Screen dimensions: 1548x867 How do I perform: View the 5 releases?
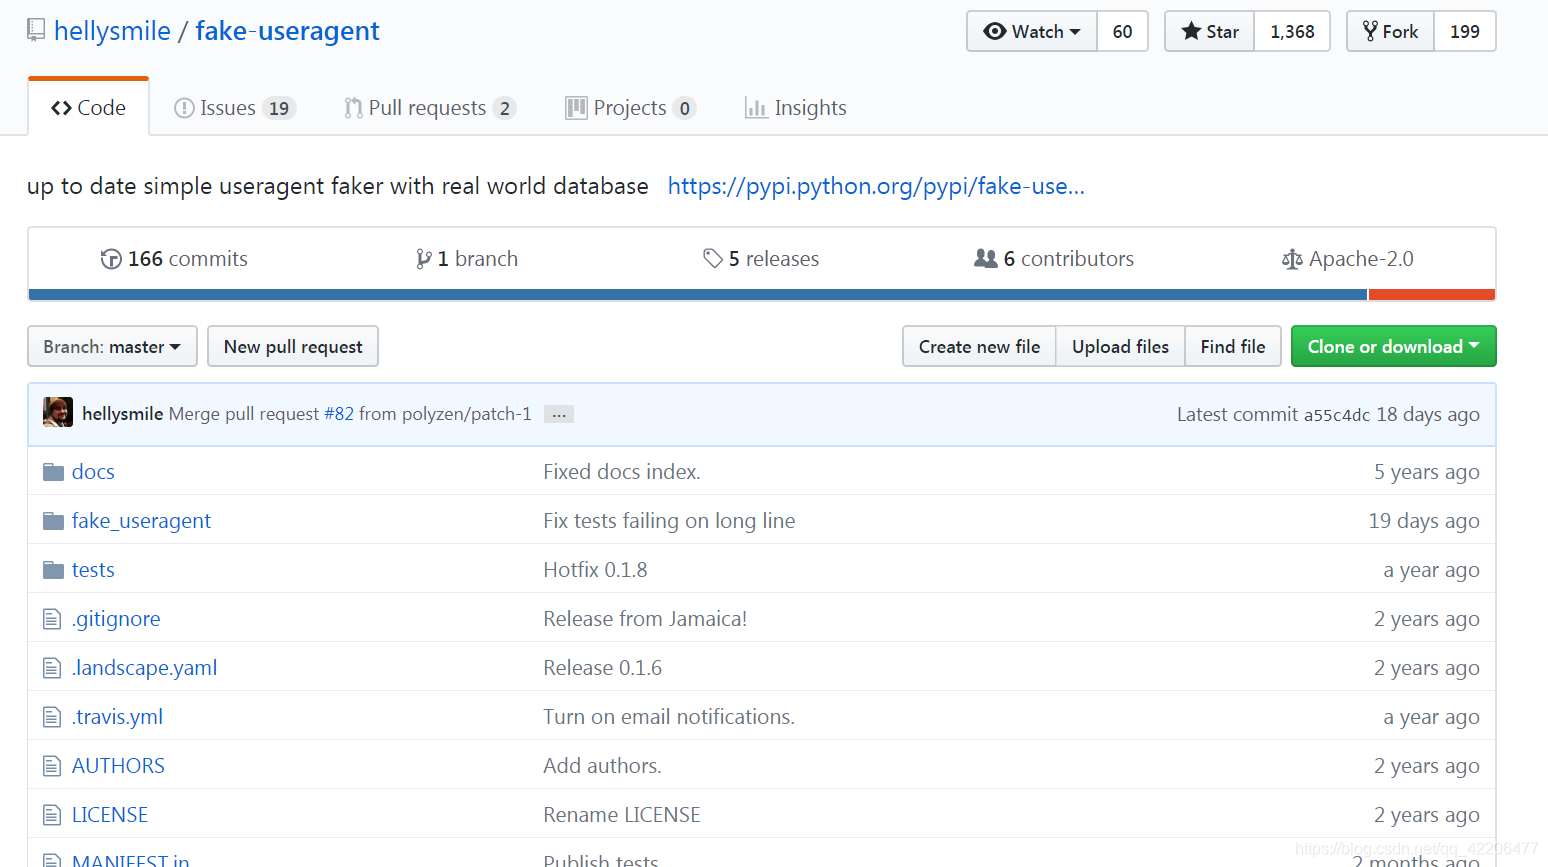(761, 259)
